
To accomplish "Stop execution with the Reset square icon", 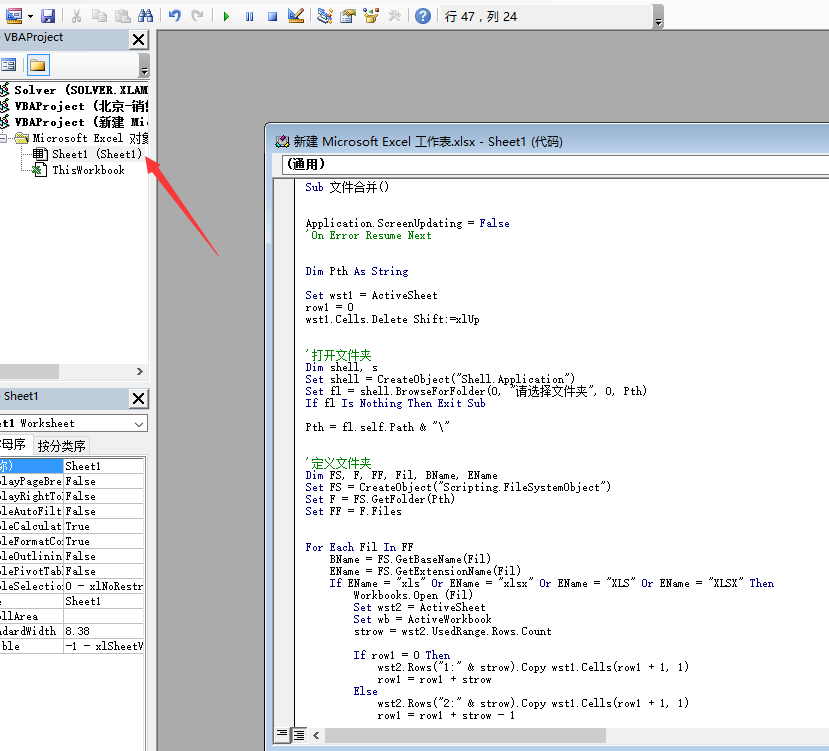I will [x=272, y=16].
